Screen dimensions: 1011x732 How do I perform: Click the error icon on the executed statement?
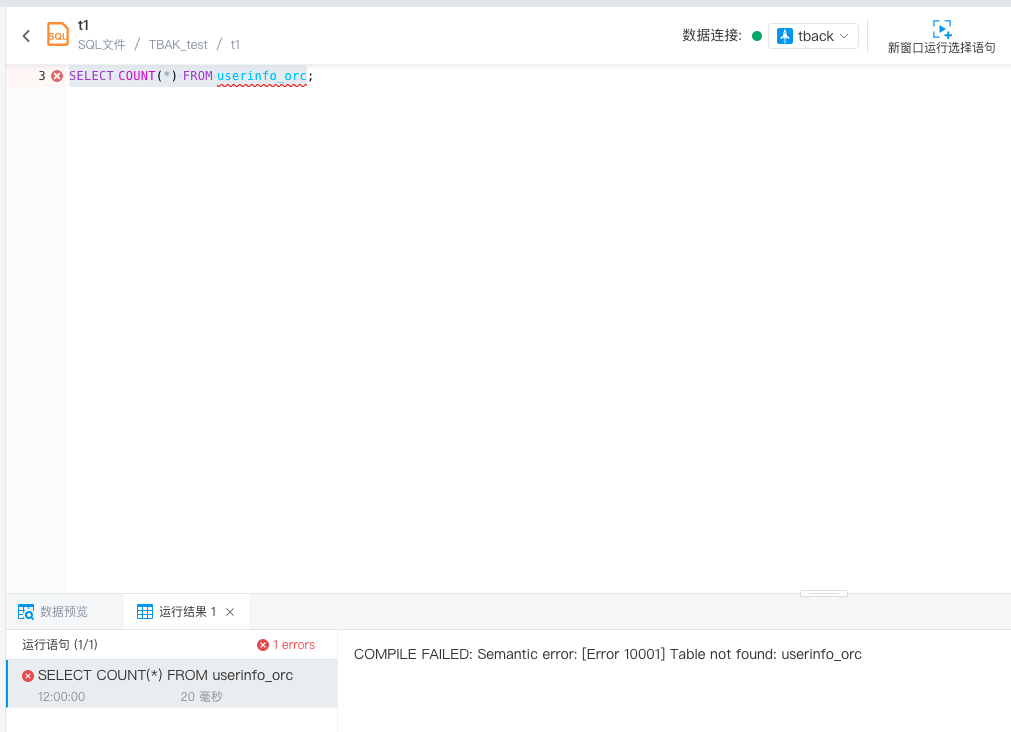pyautogui.click(x=28, y=676)
